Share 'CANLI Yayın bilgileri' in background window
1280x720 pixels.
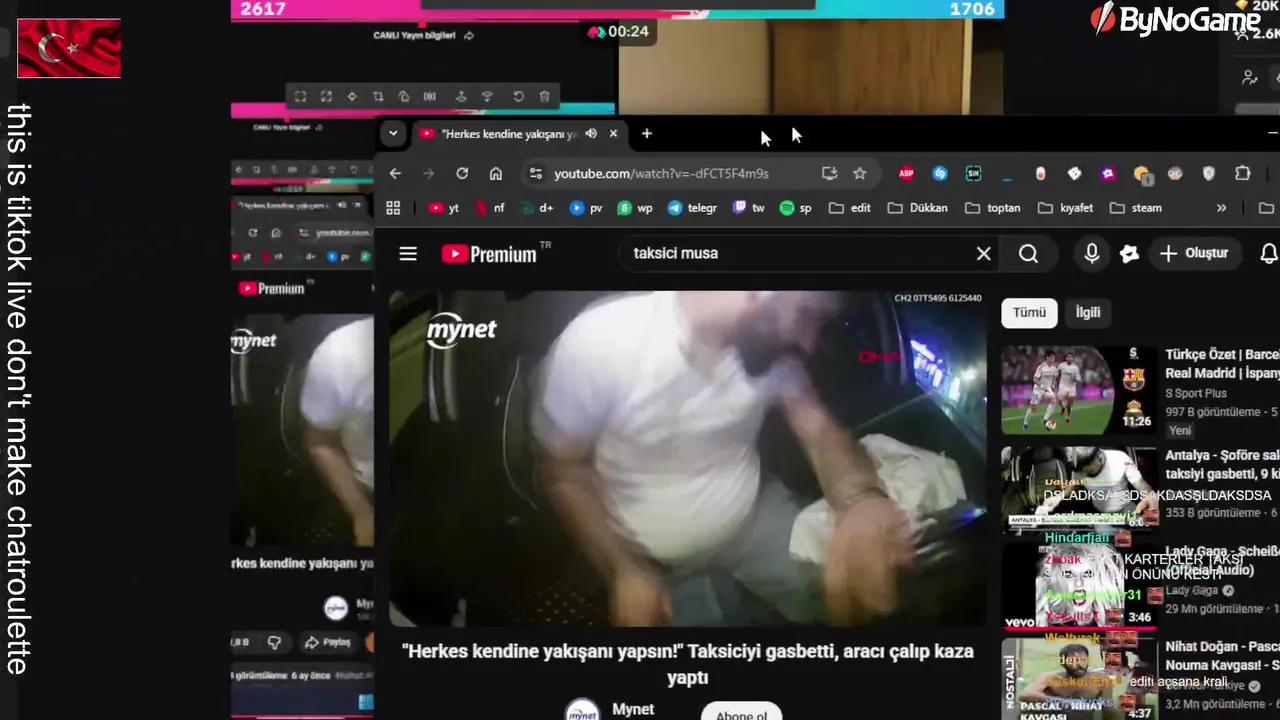(x=469, y=36)
